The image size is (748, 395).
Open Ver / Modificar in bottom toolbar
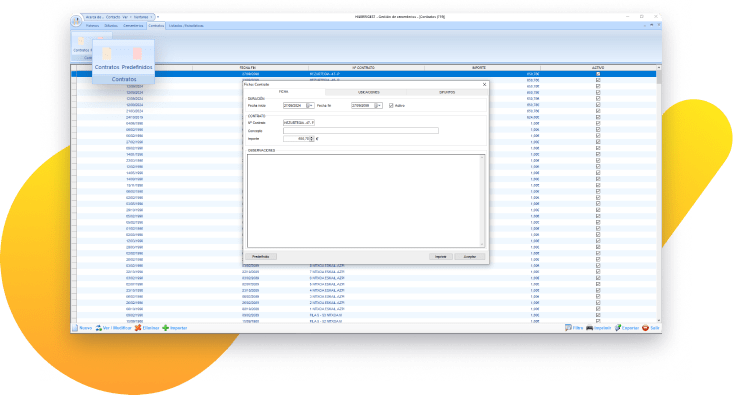coord(113,328)
